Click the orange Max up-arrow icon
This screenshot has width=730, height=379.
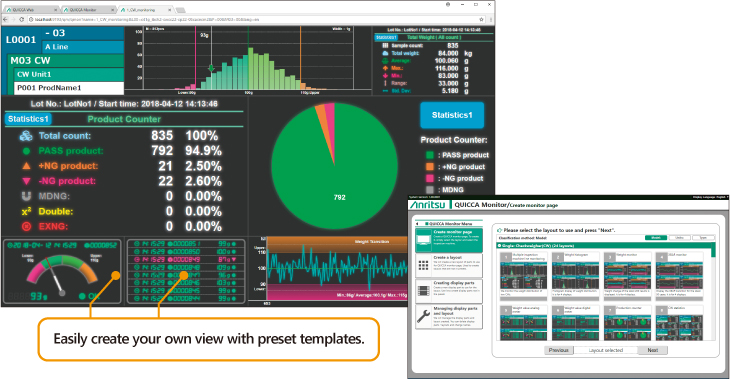click(385, 68)
